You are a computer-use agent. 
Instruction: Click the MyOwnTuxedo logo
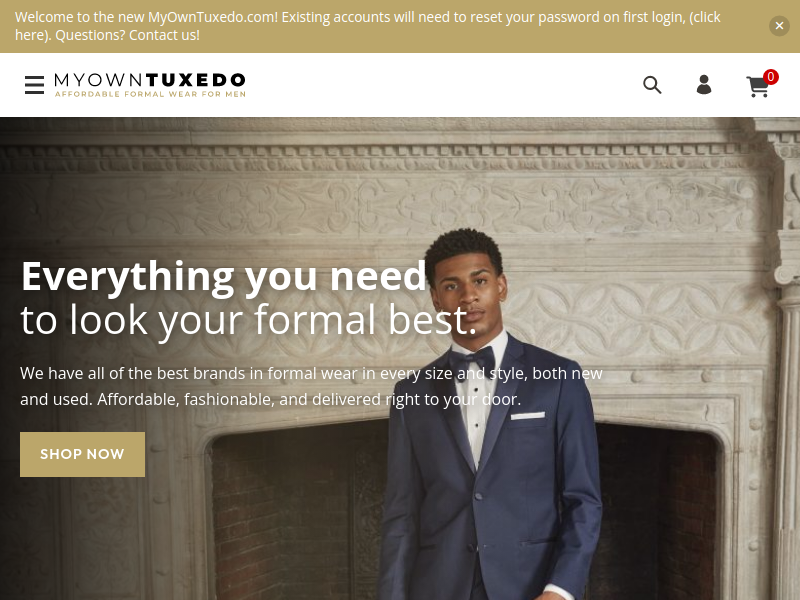pos(149,85)
